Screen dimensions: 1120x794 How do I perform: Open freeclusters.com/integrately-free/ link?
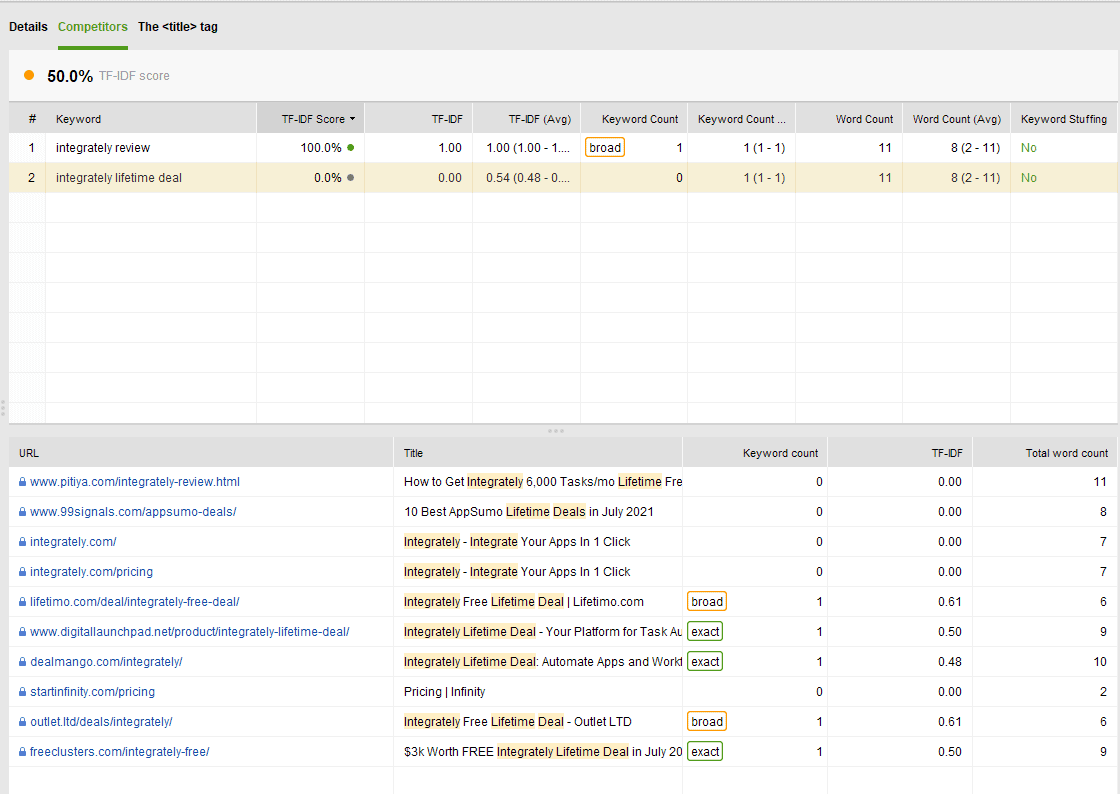[119, 752]
